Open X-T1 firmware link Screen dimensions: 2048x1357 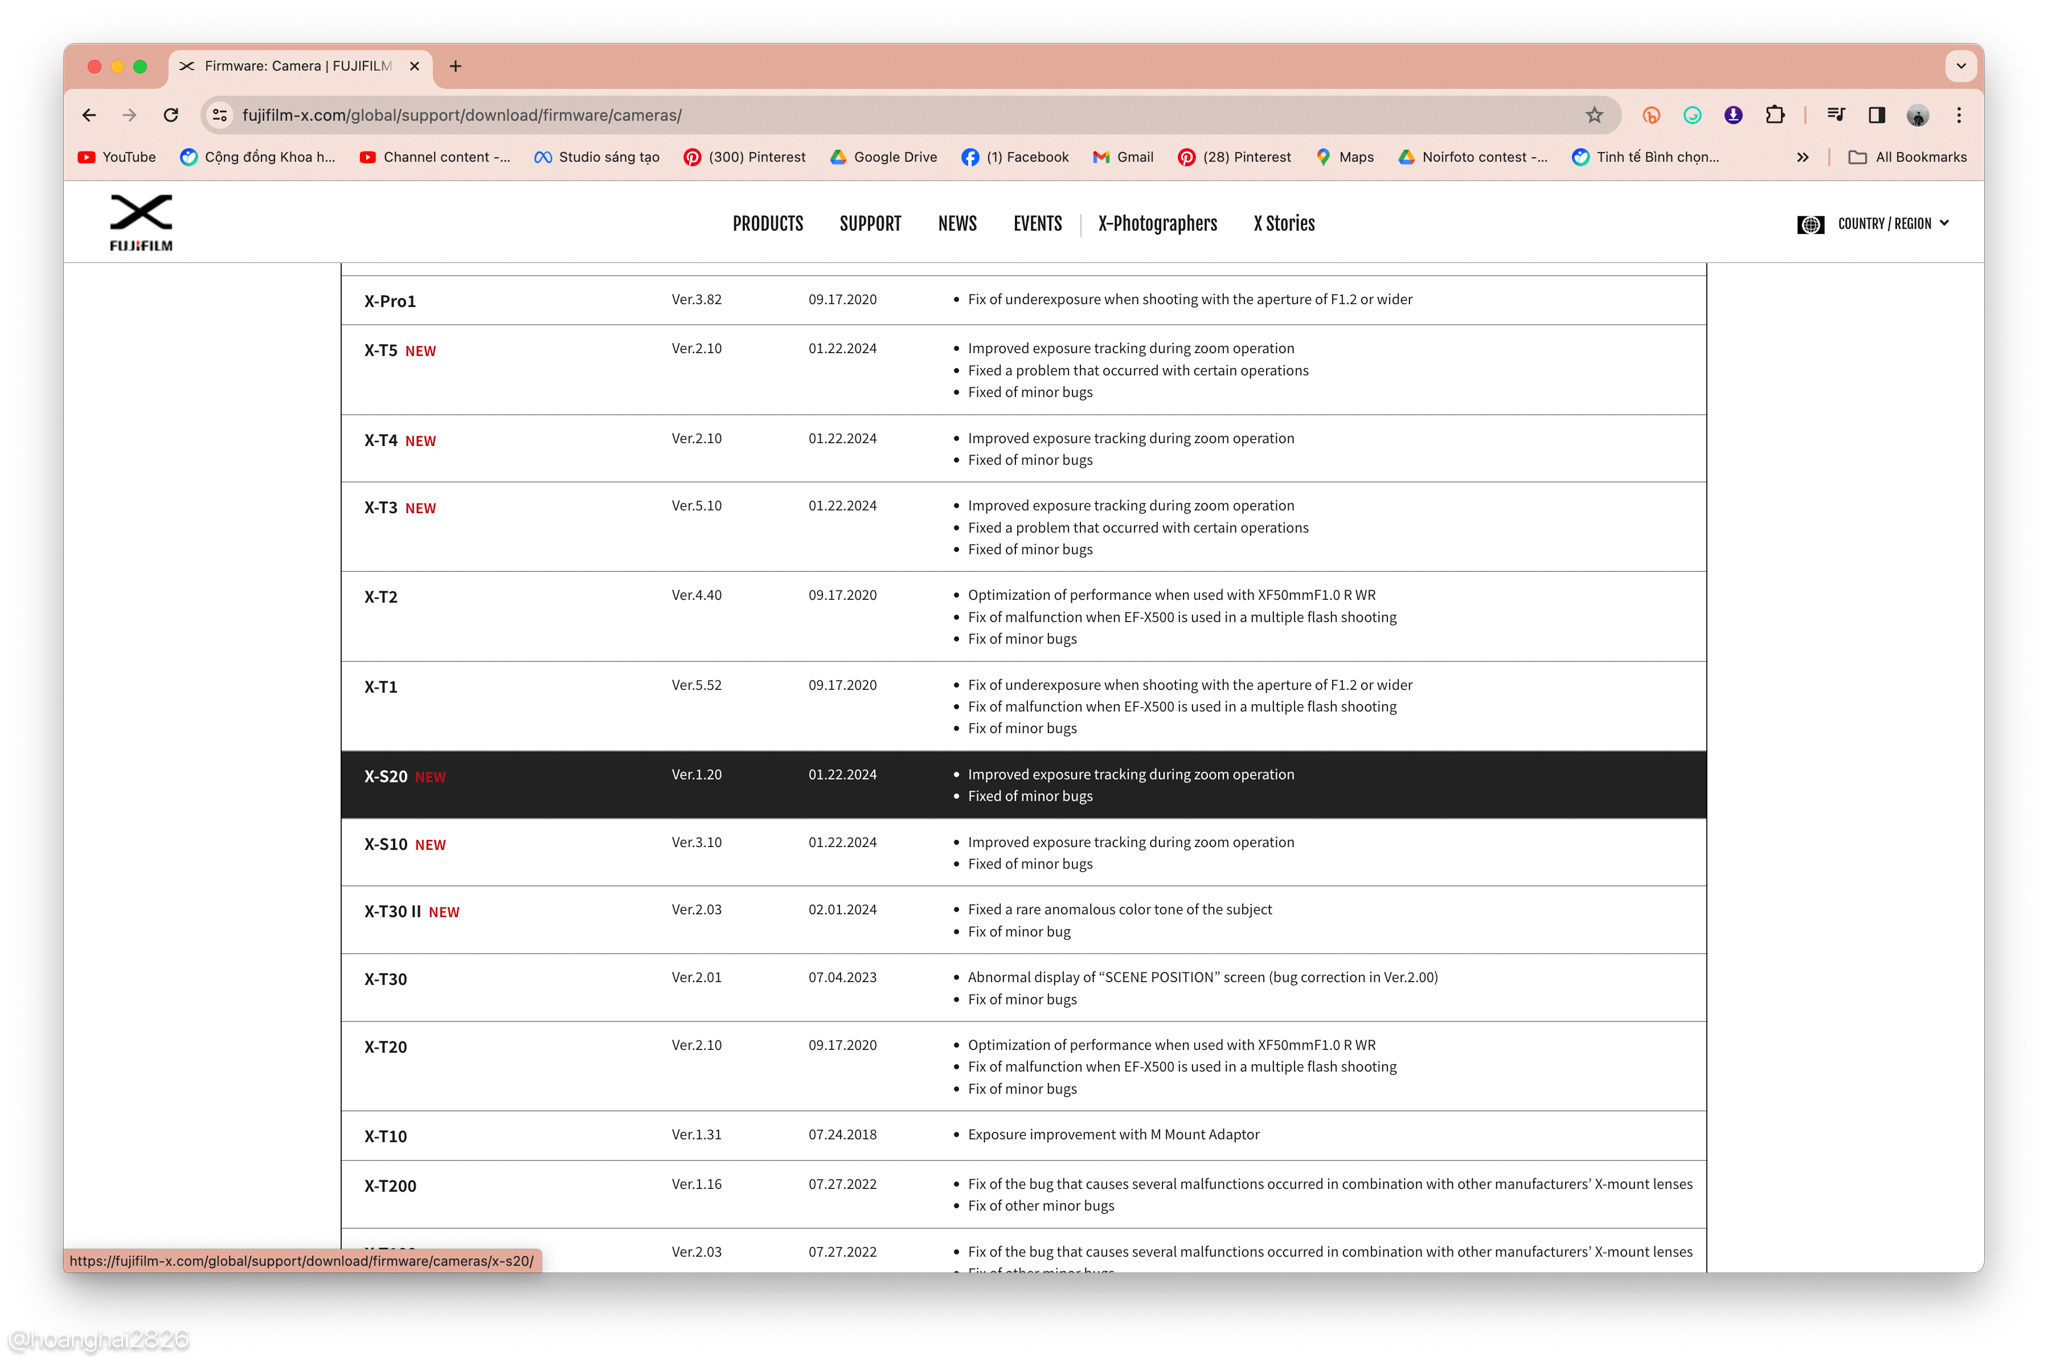click(1023, 706)
